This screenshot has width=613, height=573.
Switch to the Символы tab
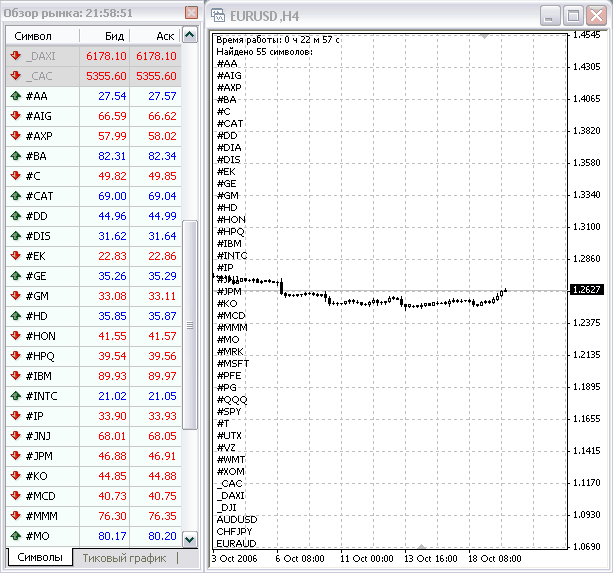tap(40, 557)
